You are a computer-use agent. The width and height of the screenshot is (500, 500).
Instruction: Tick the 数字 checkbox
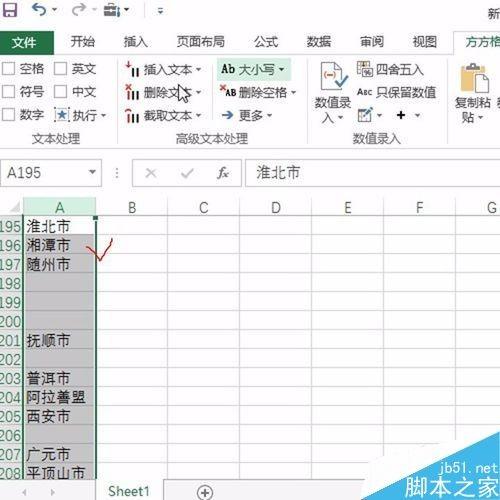(x=8, y=115)
